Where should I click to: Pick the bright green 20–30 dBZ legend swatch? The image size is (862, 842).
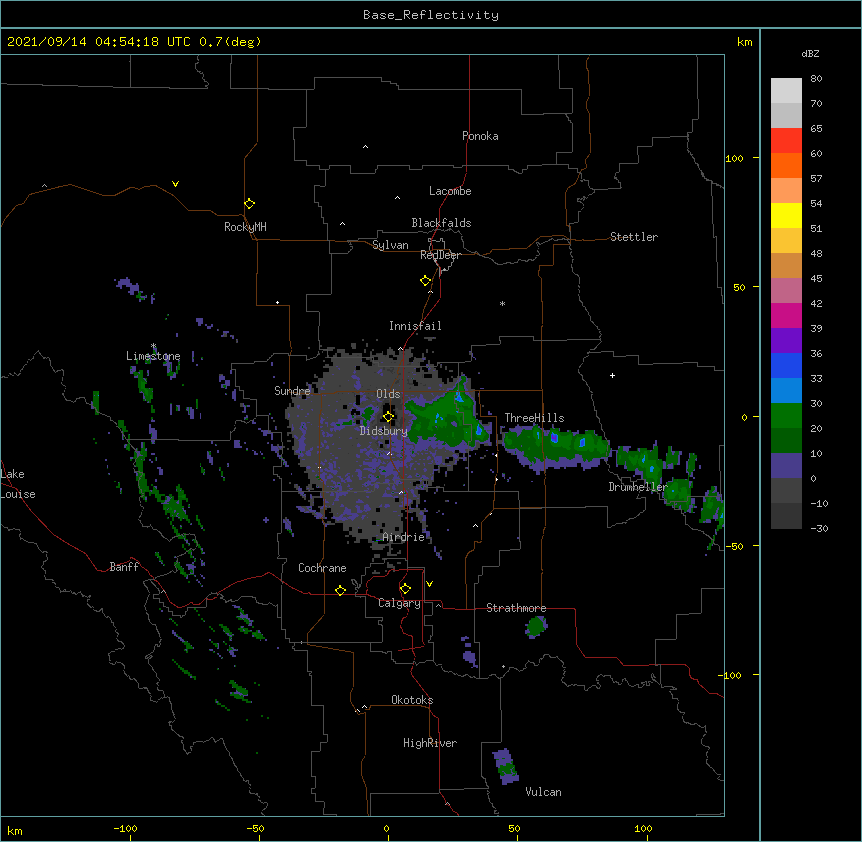pos(786,416)
